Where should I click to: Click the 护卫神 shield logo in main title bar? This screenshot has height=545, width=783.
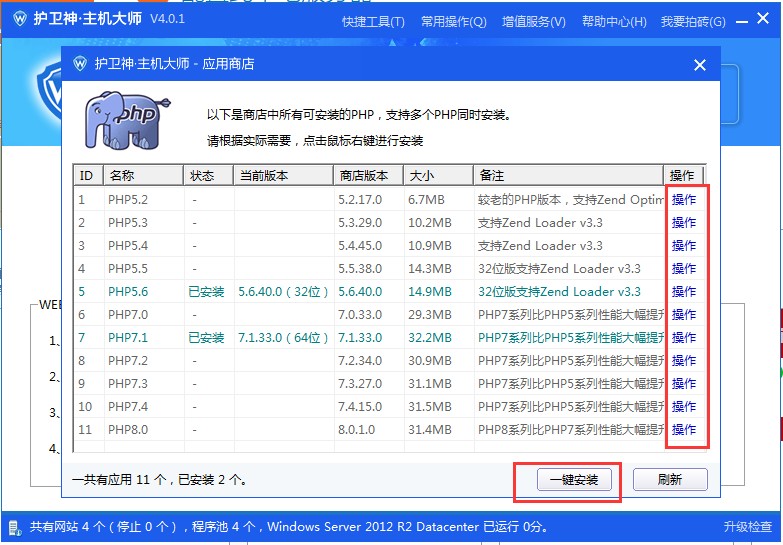click(x=19, y=19)
